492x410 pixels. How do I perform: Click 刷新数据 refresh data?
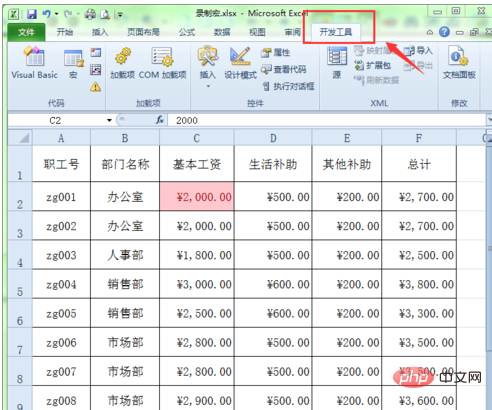point(377,80)
